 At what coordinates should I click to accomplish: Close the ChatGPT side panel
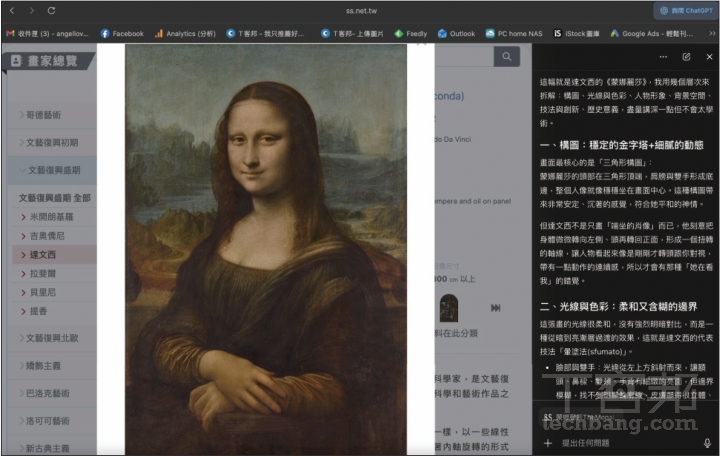click(709, 56)
